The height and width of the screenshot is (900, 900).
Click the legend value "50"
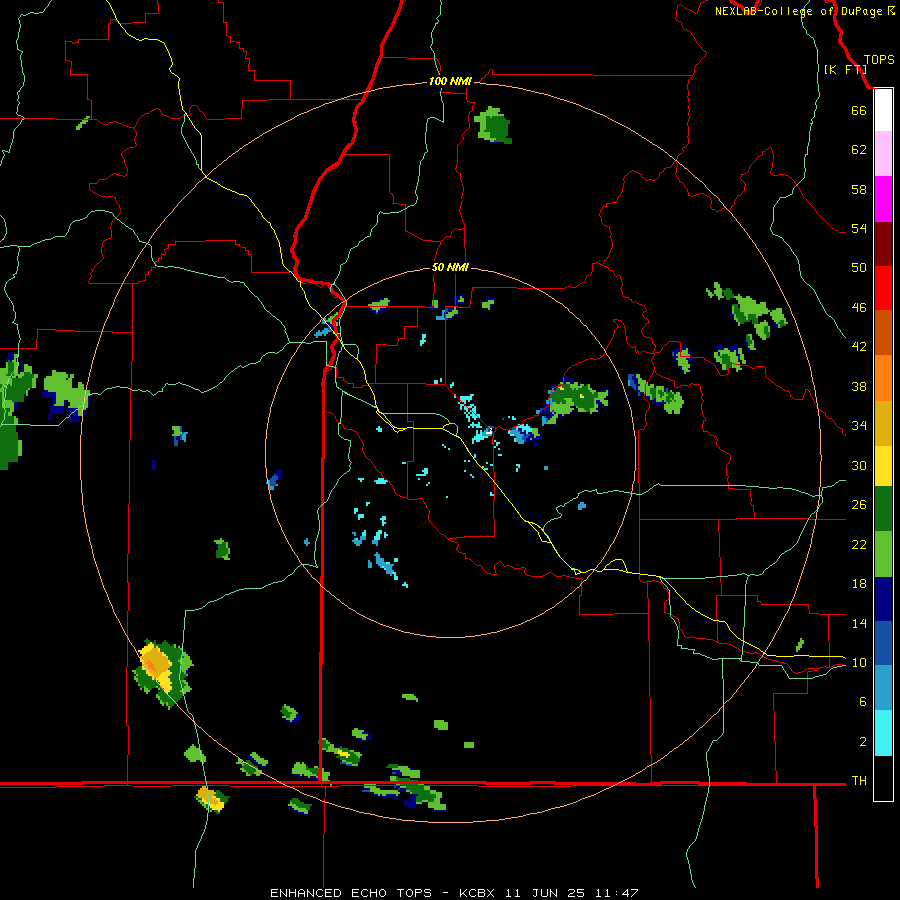[859, 268]
